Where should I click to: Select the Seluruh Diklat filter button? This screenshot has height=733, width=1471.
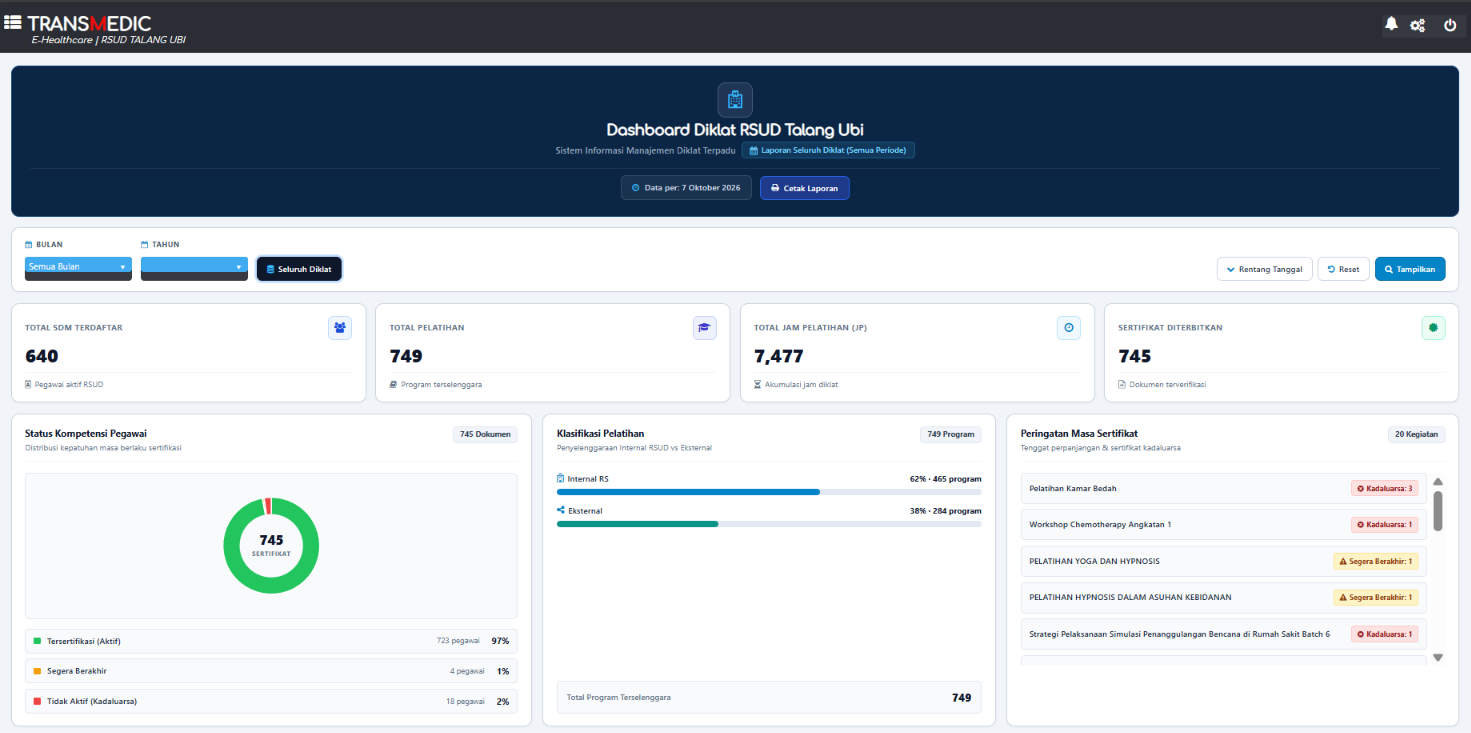pyautogui.click(x=299, y=269)
